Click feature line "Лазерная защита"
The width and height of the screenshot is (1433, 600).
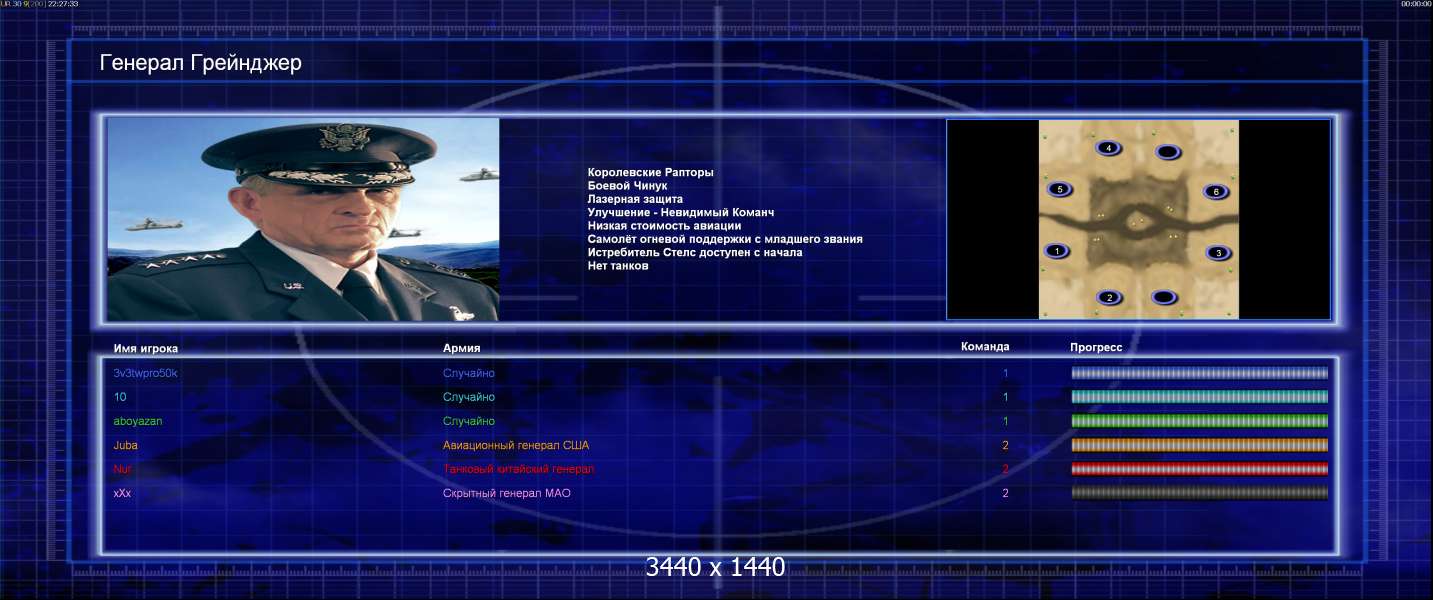[x=636, y=199]
